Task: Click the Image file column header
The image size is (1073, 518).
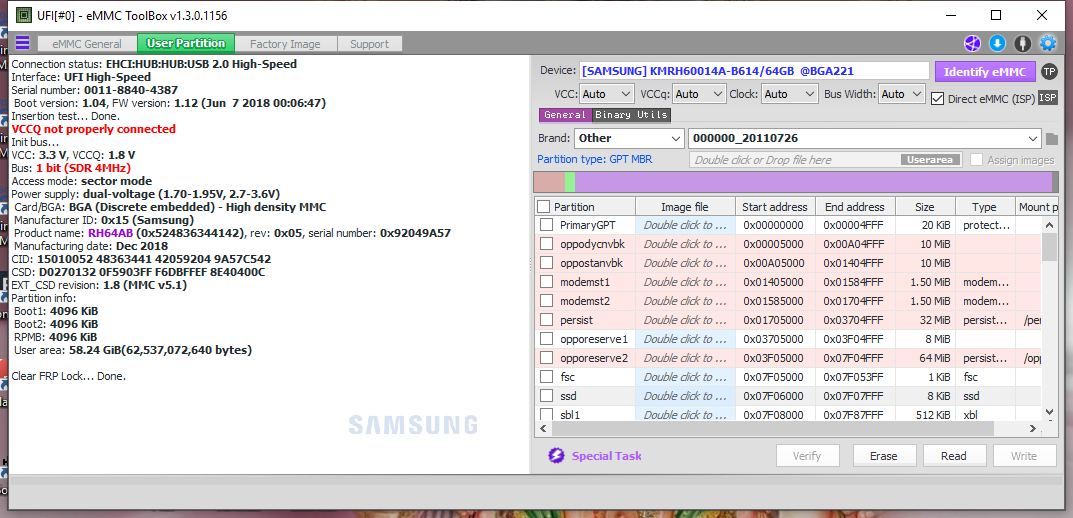Action: tap(685, 207)
